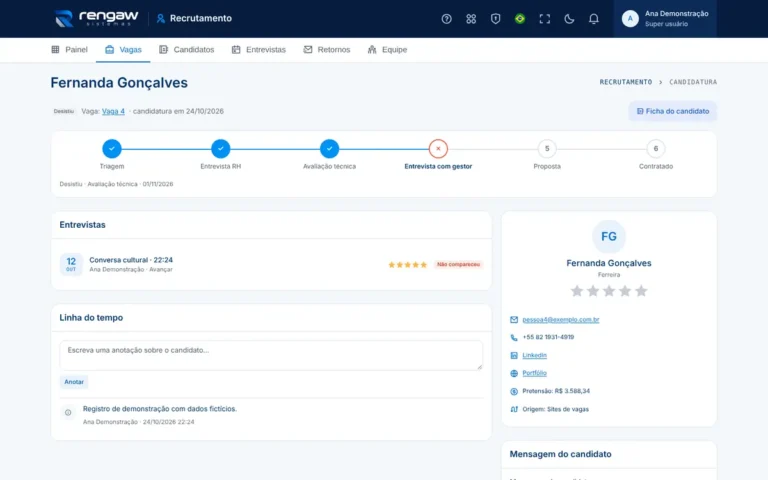Viewport: 768px width, 480px height.
Task: Click the Candidatos list icon
Action: coord(163,49)
